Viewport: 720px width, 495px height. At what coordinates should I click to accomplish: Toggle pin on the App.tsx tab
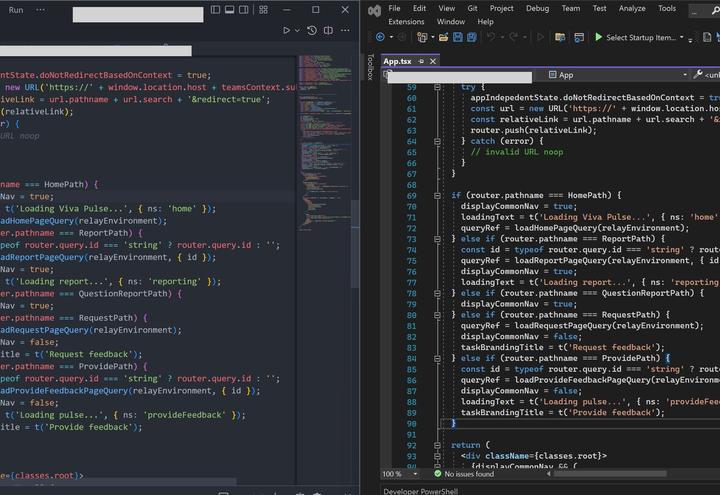(x=421, y=61)
